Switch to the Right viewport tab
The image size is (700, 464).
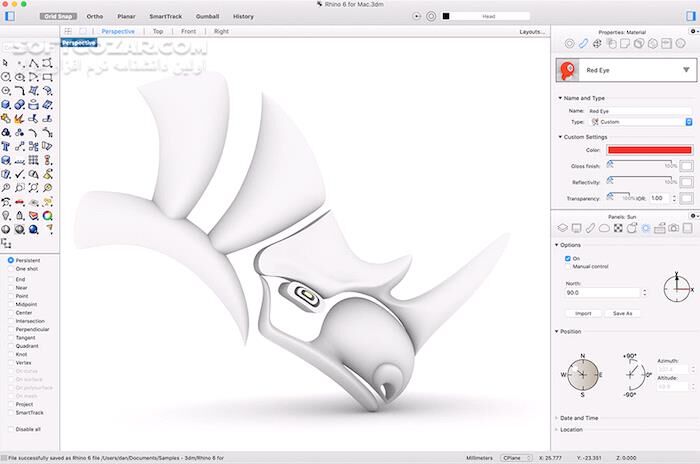[221, 31]
